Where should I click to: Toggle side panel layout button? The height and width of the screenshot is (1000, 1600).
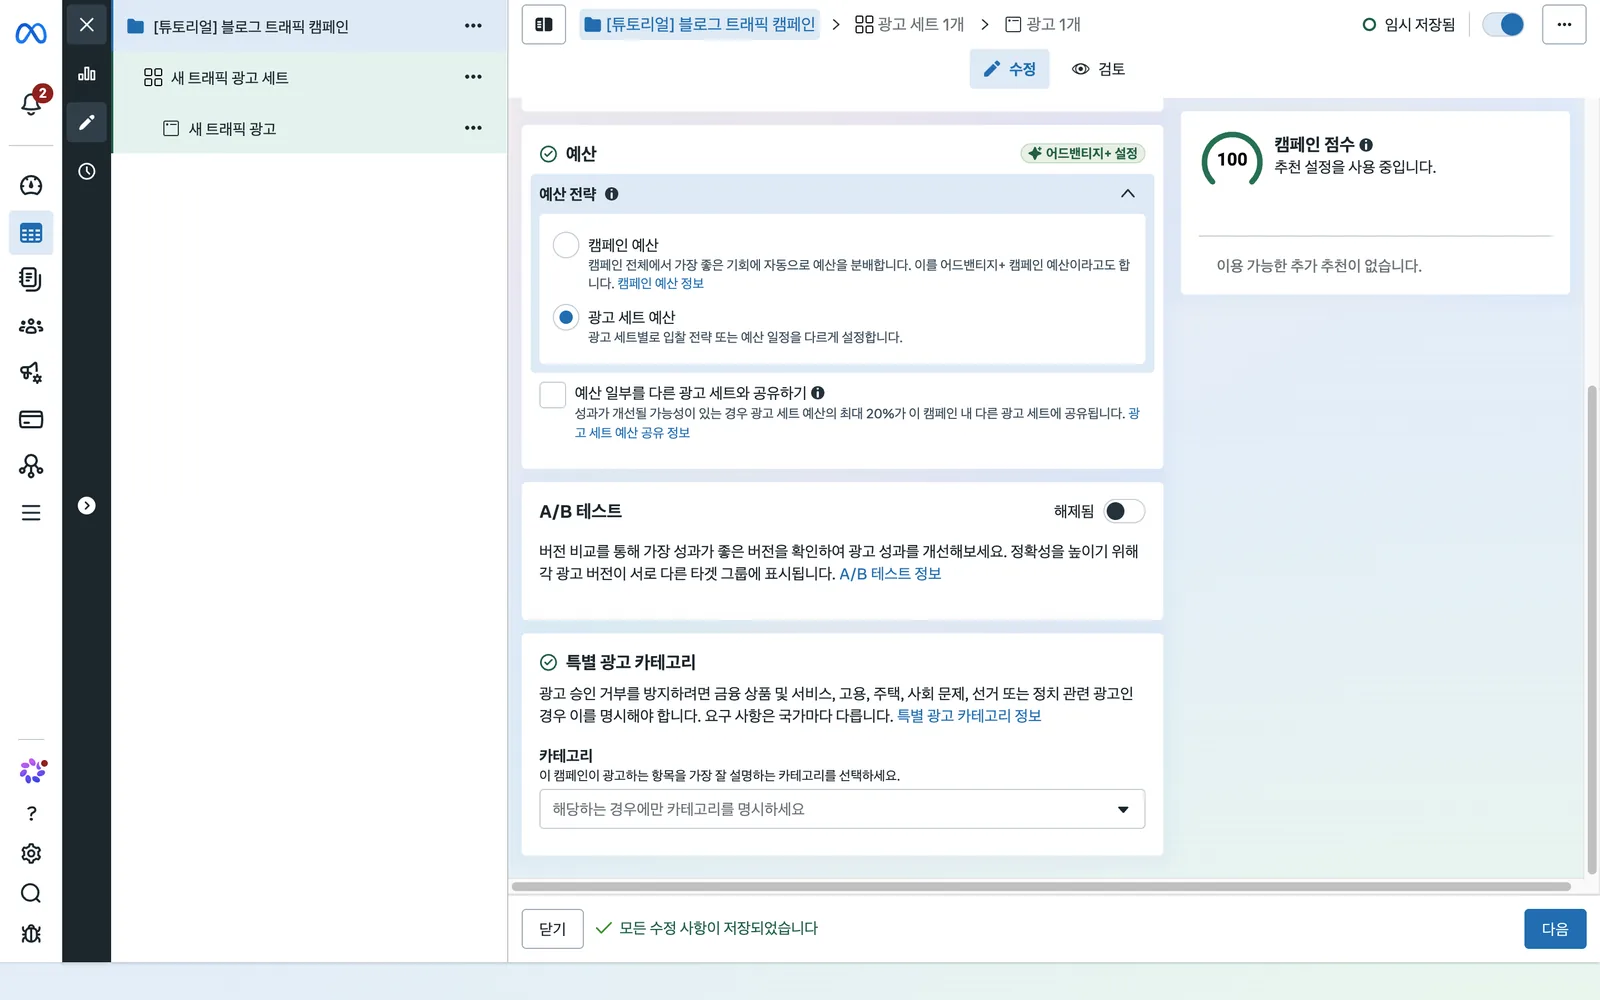[x=544, y=24]
